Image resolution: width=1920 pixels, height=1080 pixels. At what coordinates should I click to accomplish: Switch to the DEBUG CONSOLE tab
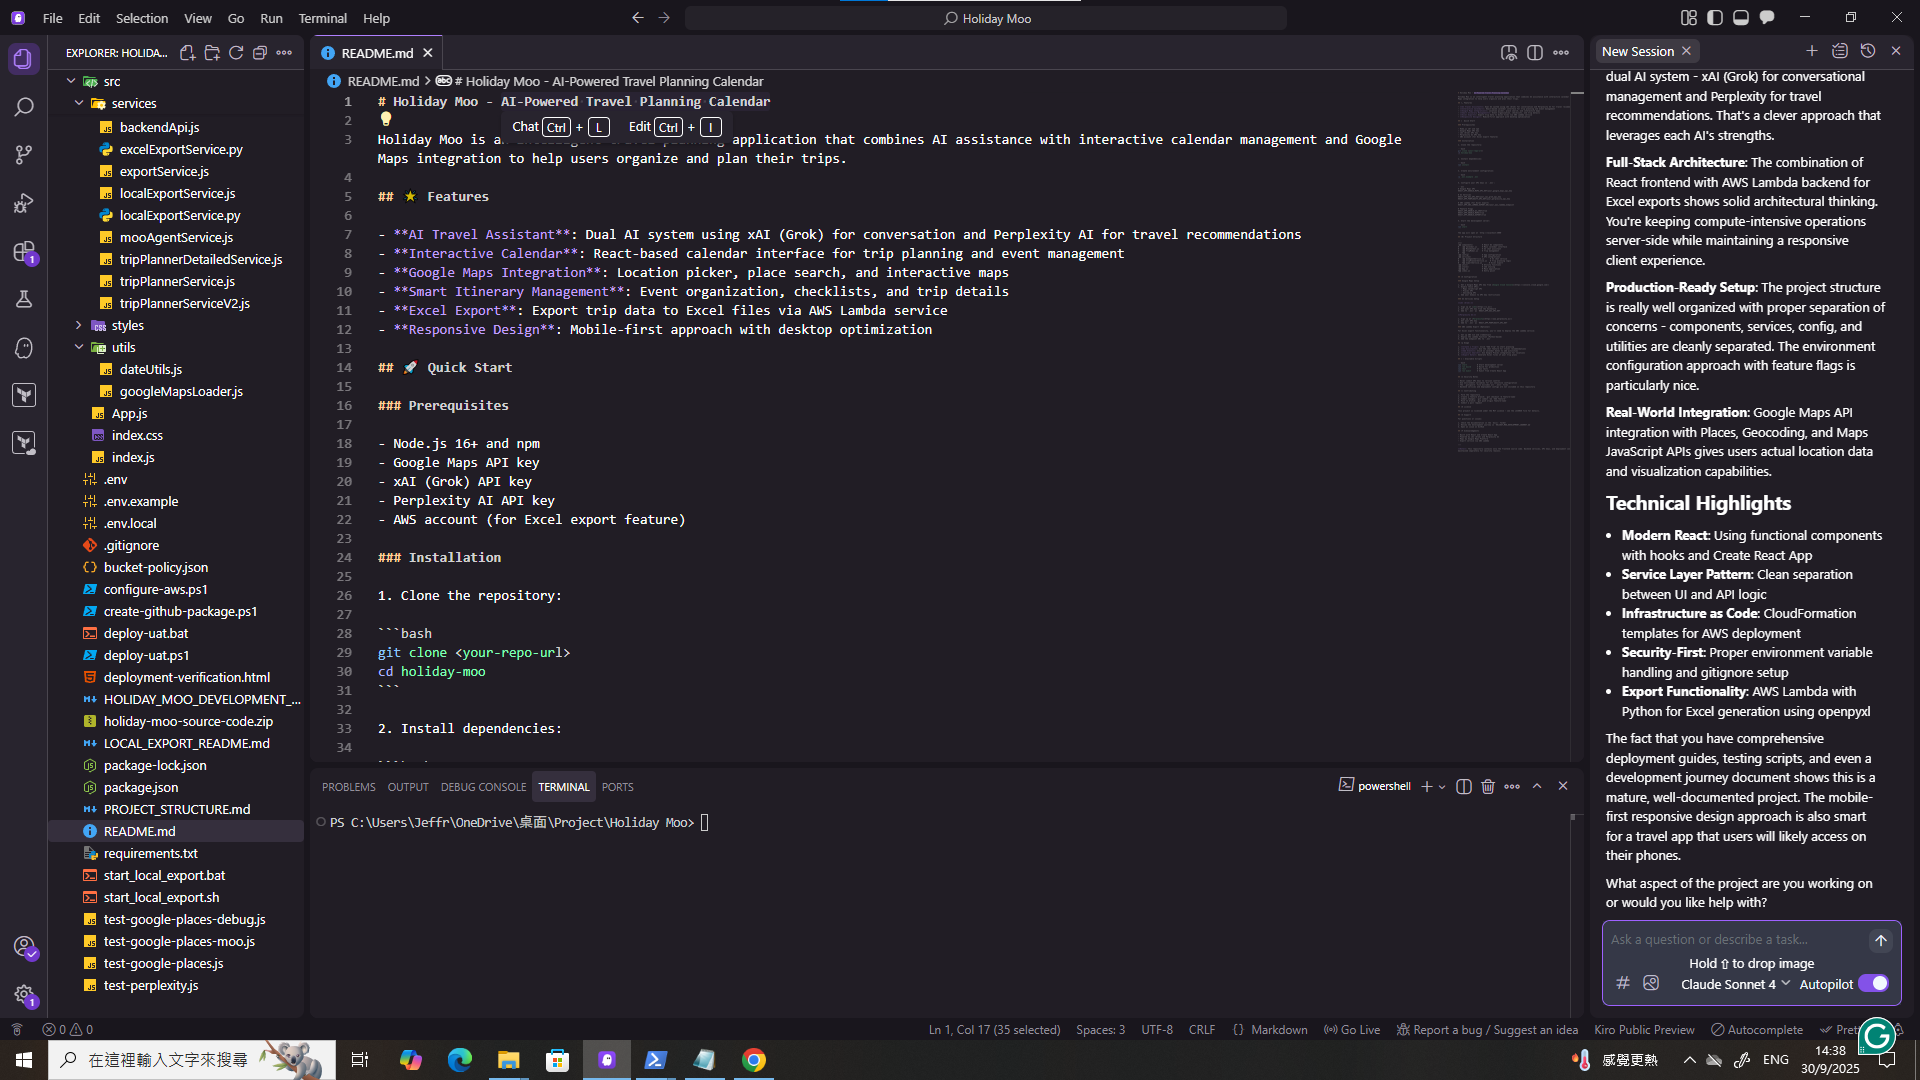click(483, 787)
